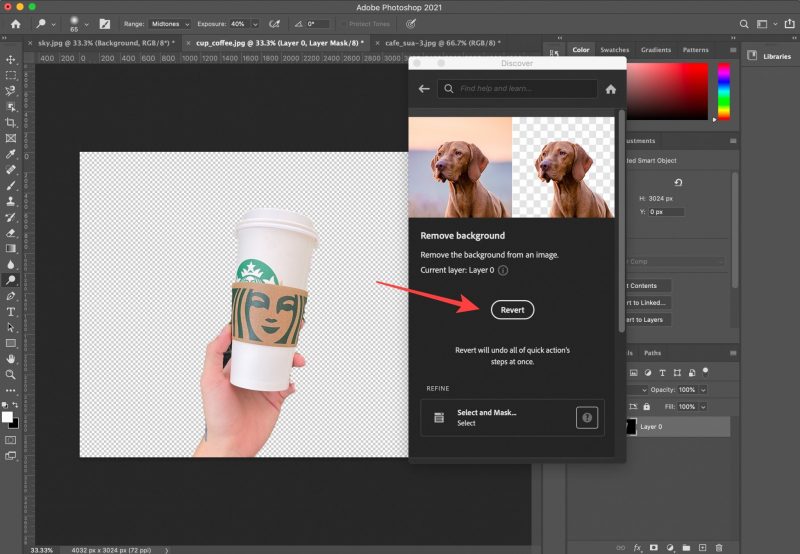Open the brush preset picker arrow
Image resolution: width=800 pixels, height=554 pixels.
pyautogui.click(x=87, y=24)
